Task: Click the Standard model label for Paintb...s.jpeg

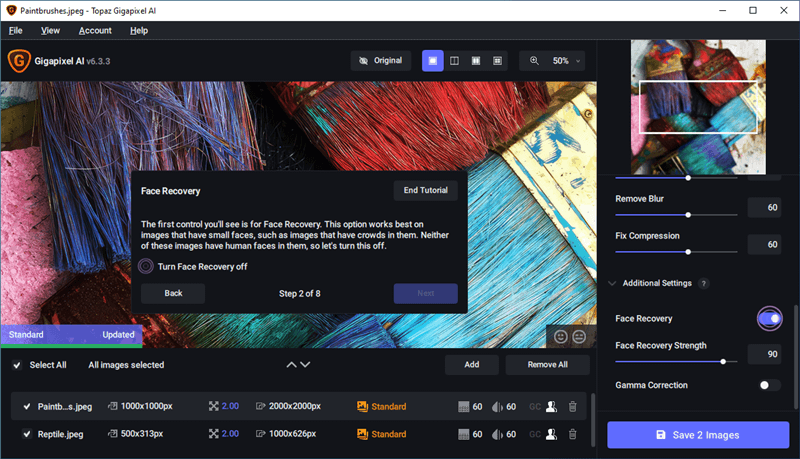Action: click(x=389, y=406)
